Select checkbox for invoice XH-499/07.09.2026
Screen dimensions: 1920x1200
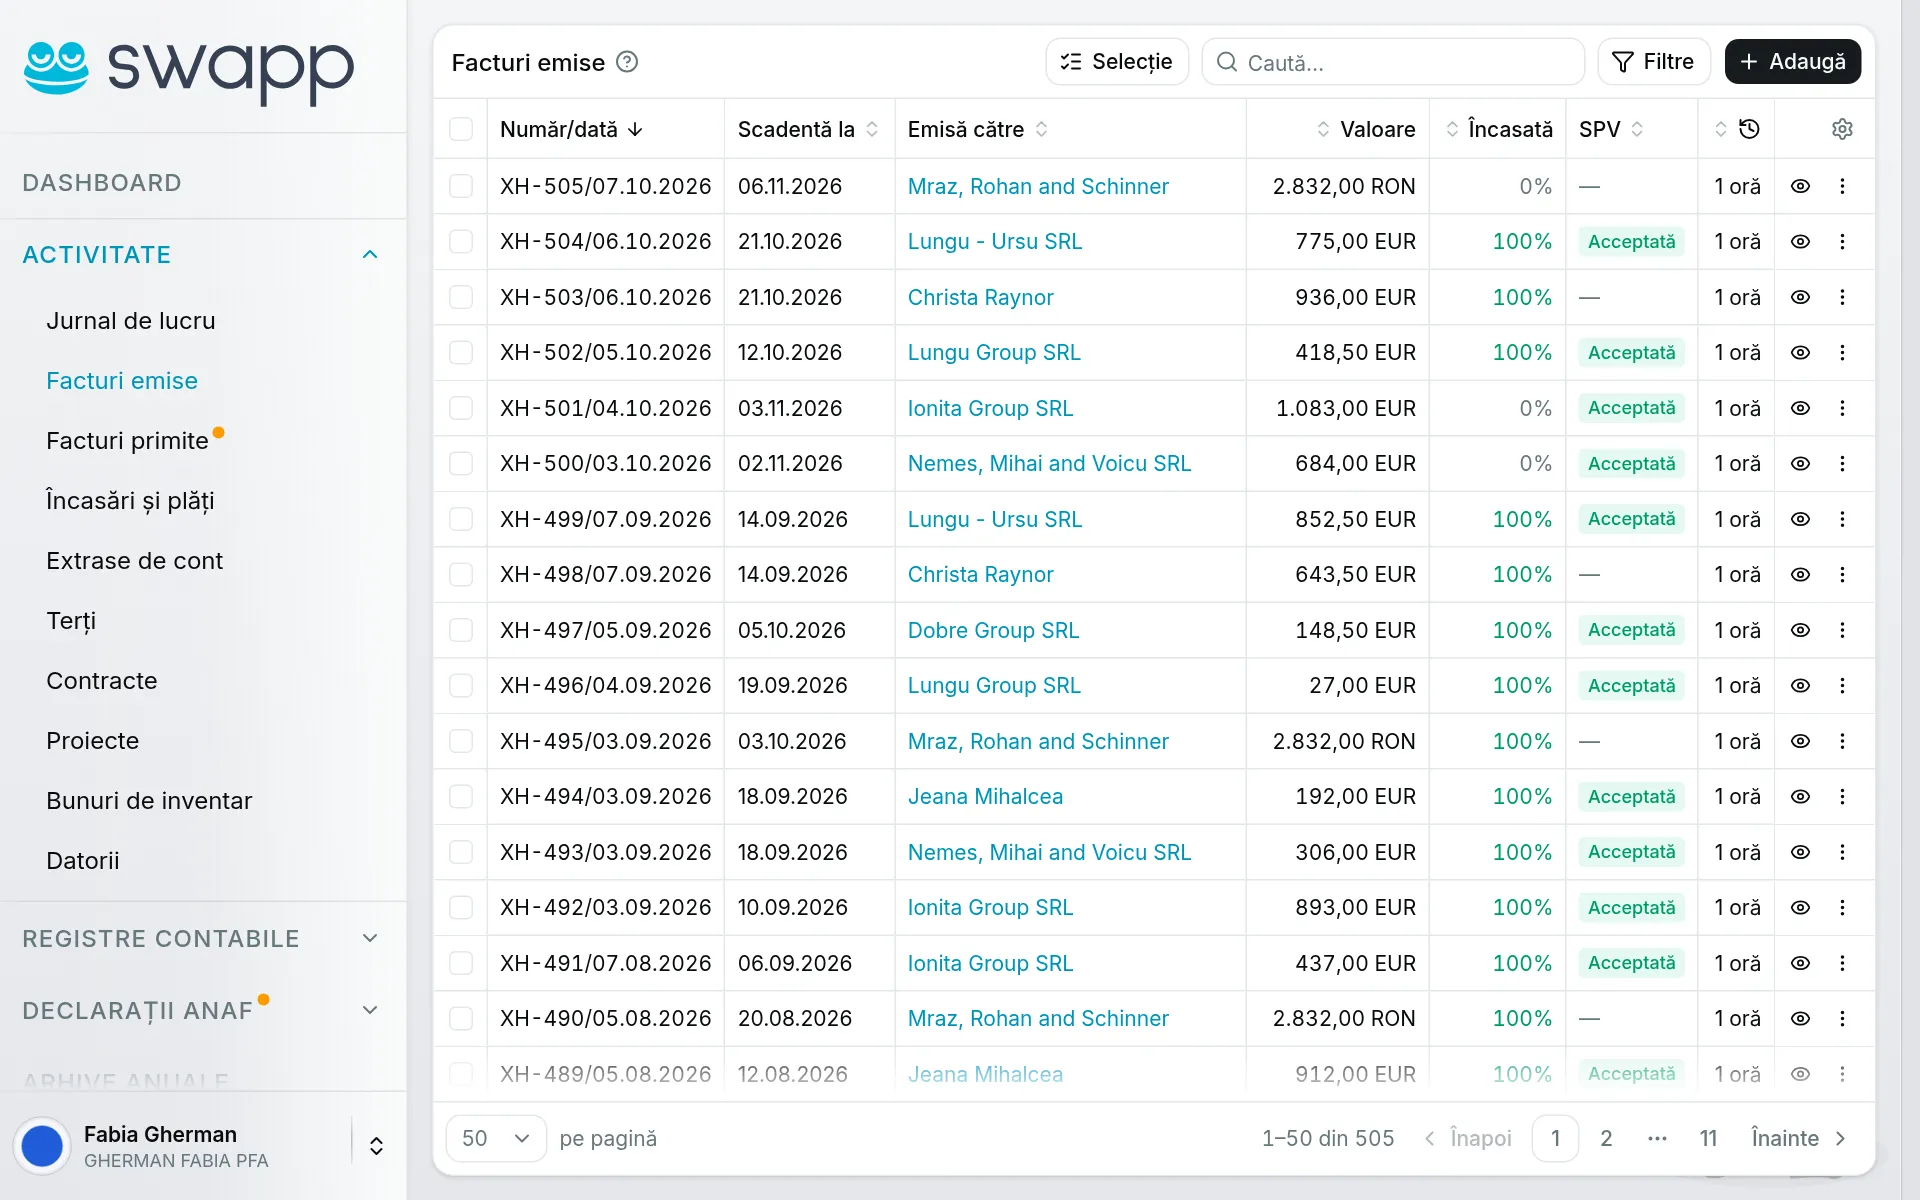click(x=461, y=519)
